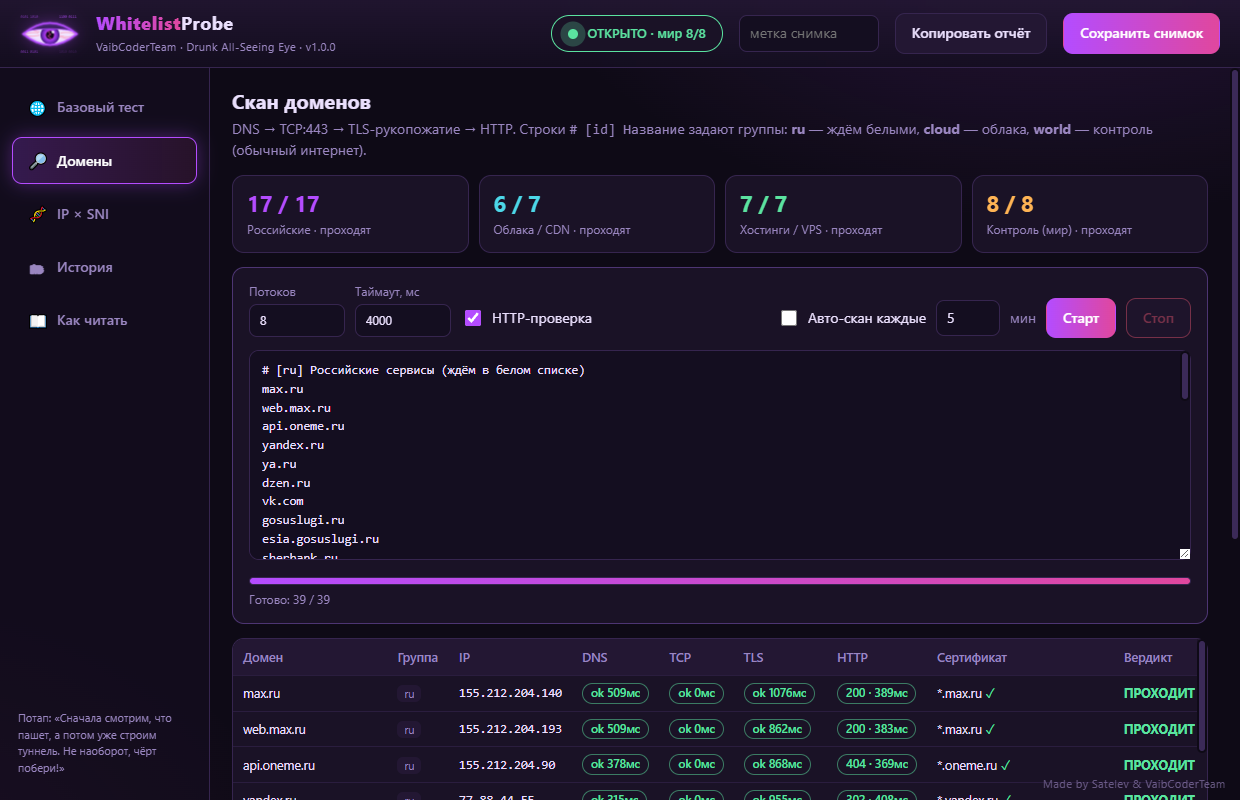Click the ОТКРЫТО · мир 8/8 status badge
The width and height of the screenshot is (1240, 800).
coord(637,34)
